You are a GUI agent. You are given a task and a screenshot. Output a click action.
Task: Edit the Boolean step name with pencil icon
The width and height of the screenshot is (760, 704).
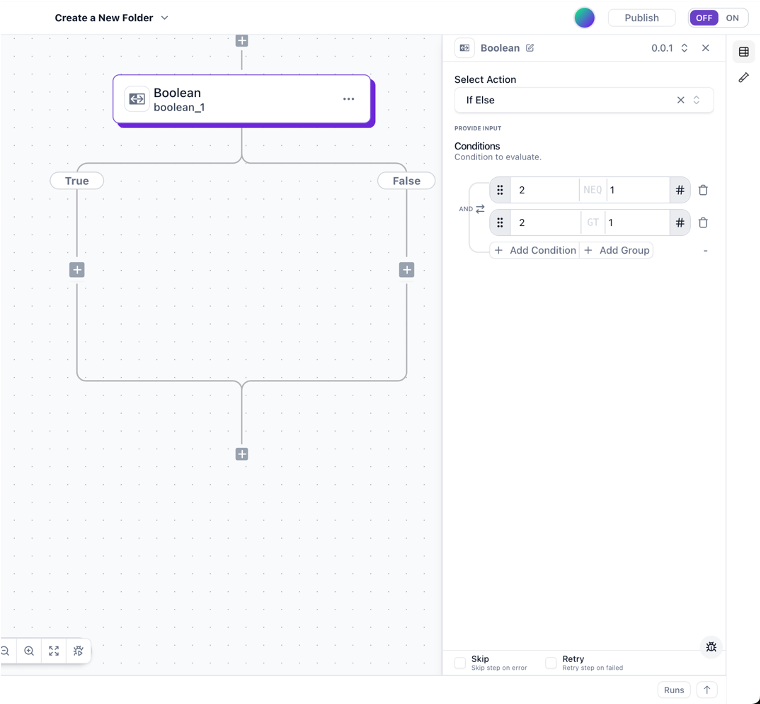tap(530, 48)
